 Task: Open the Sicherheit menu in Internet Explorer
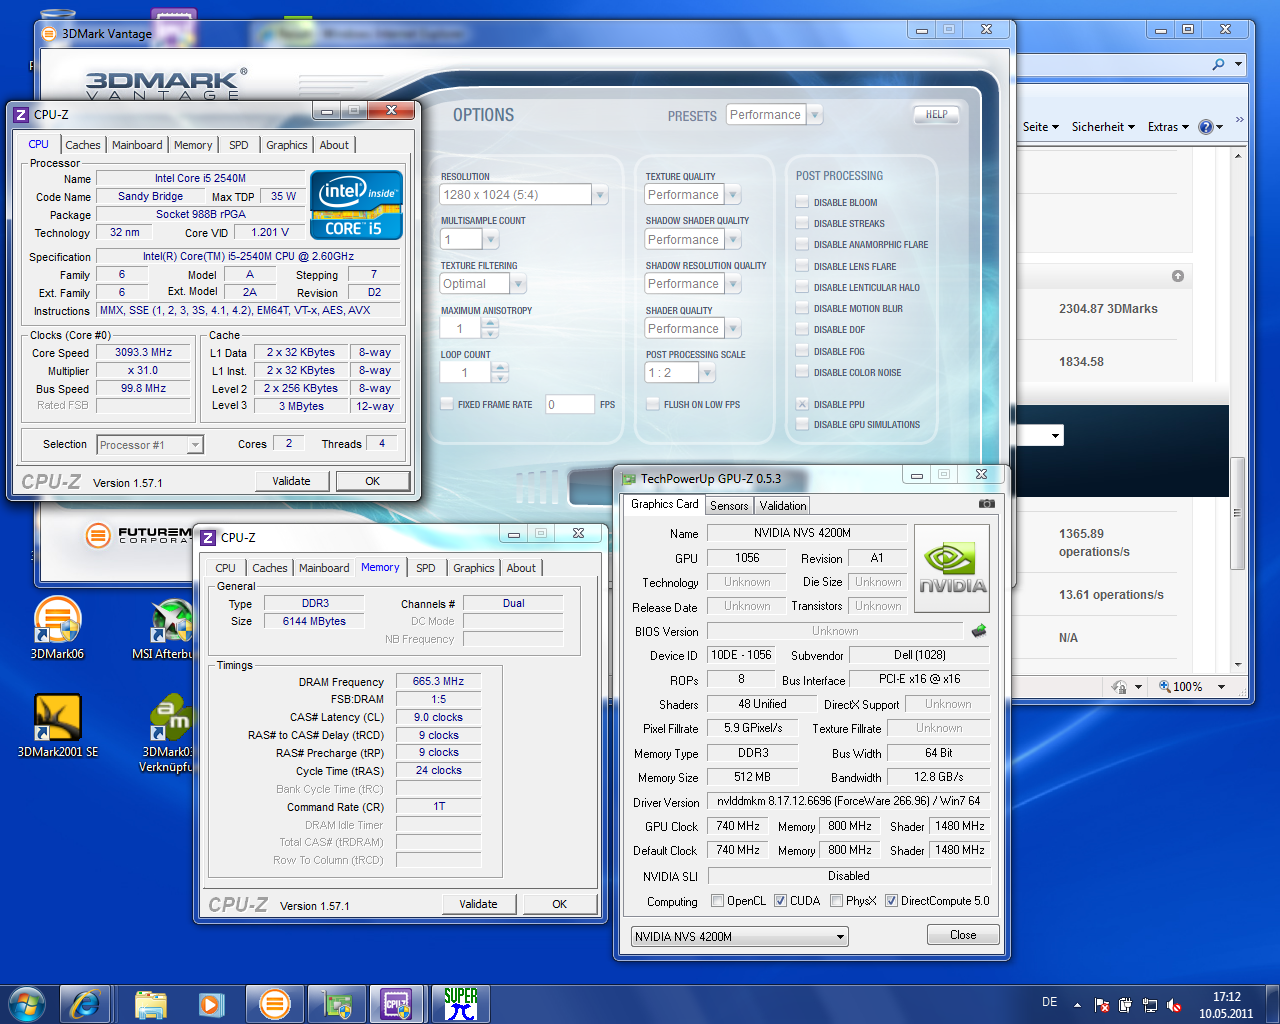1103,127
